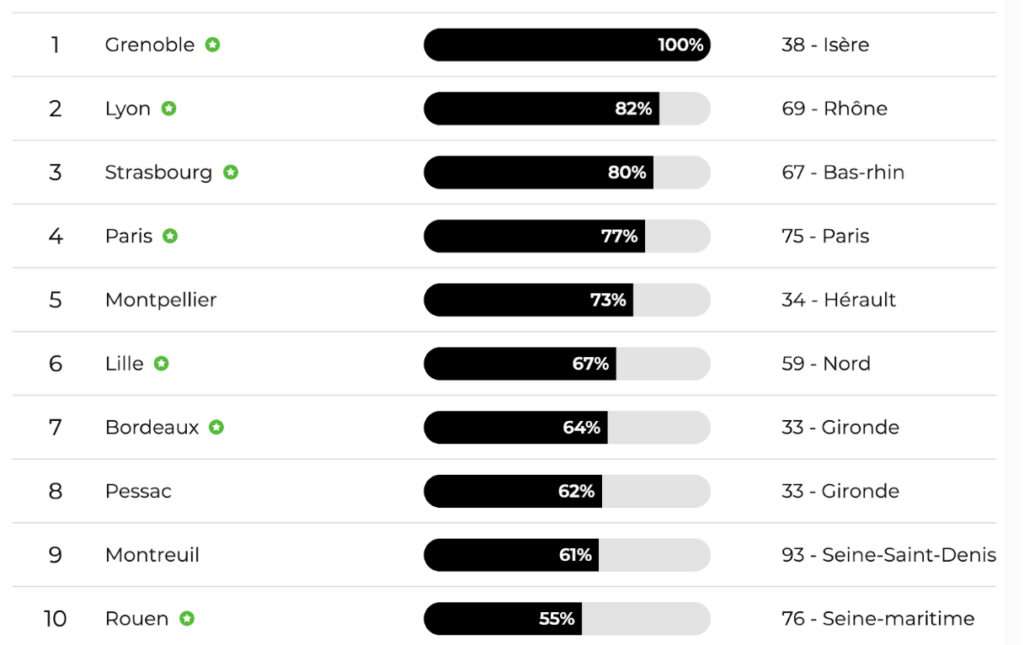Click the 34 - Hérault department label
The image size is (1024, 645).
[838, 300]
